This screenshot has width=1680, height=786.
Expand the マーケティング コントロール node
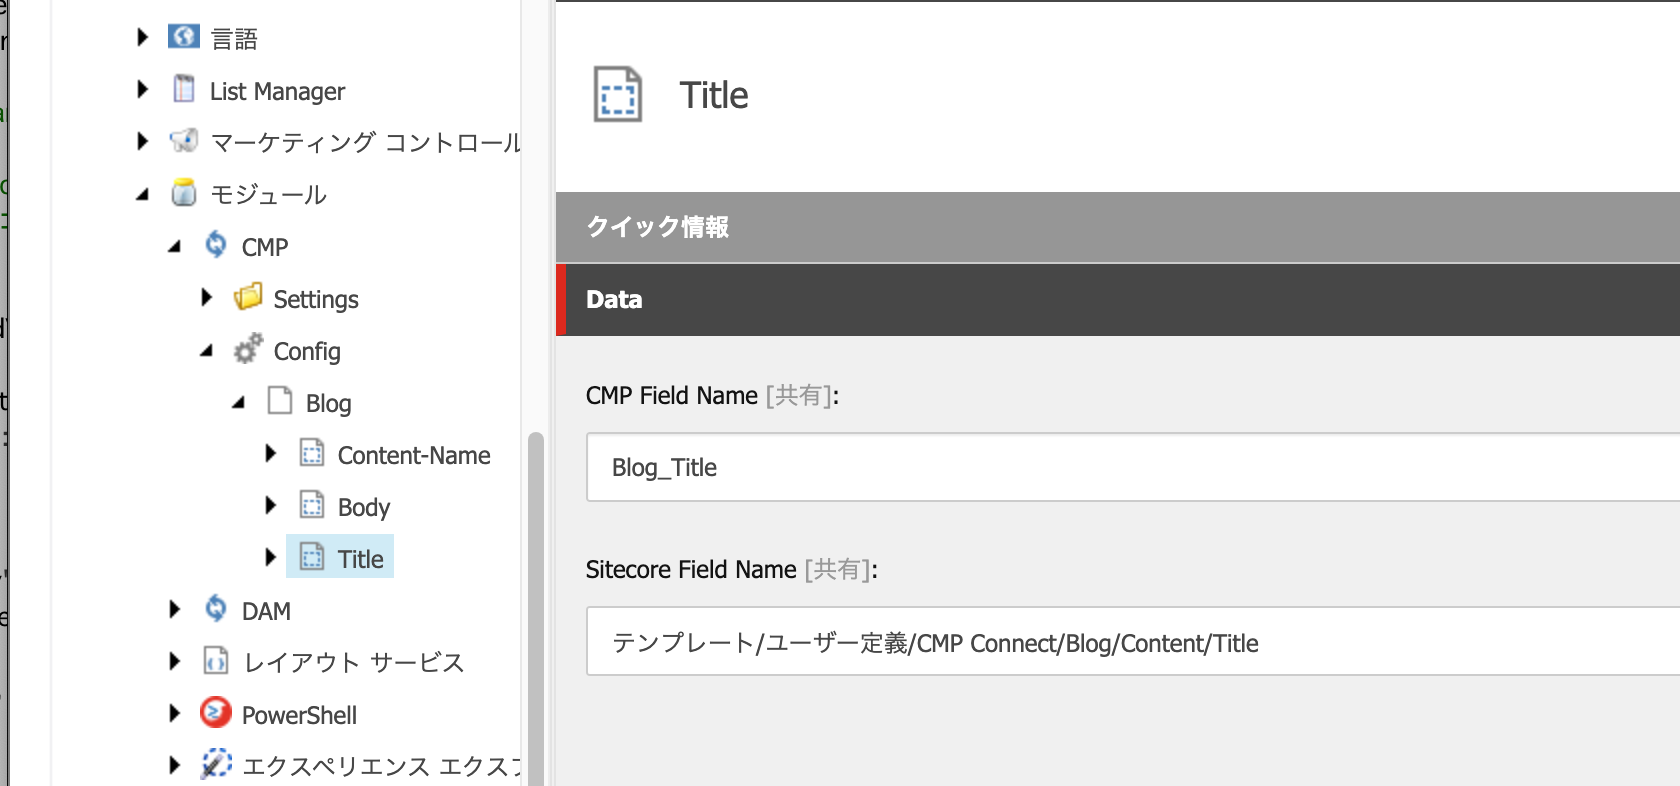142,141
